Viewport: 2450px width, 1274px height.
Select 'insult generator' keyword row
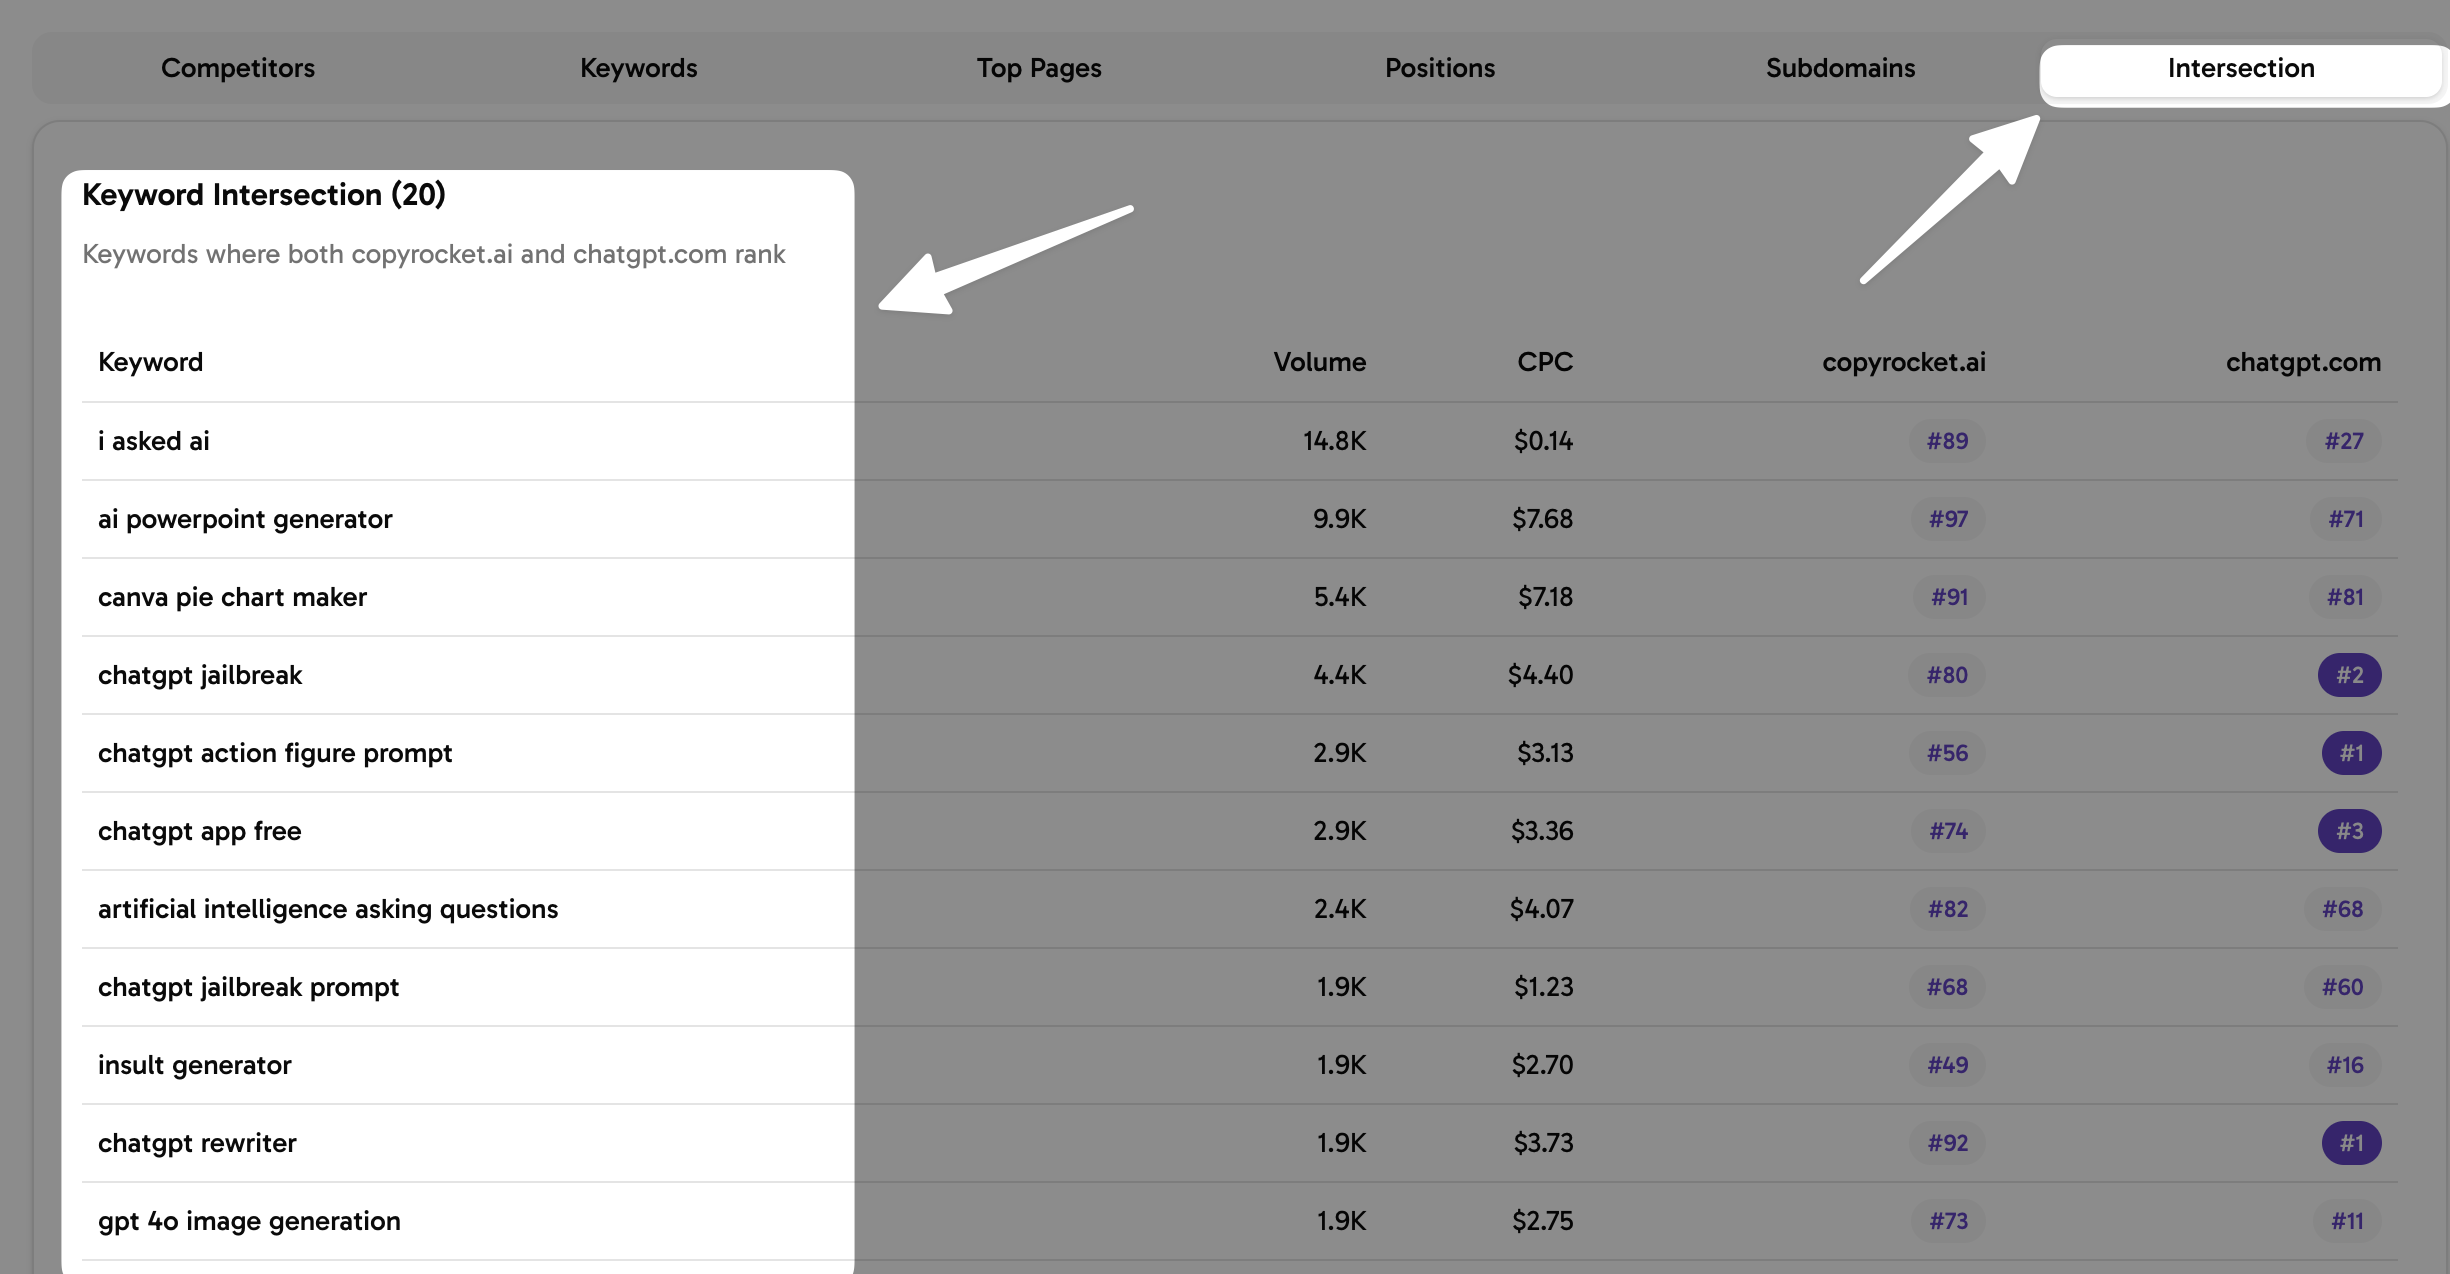(195, 1065)
